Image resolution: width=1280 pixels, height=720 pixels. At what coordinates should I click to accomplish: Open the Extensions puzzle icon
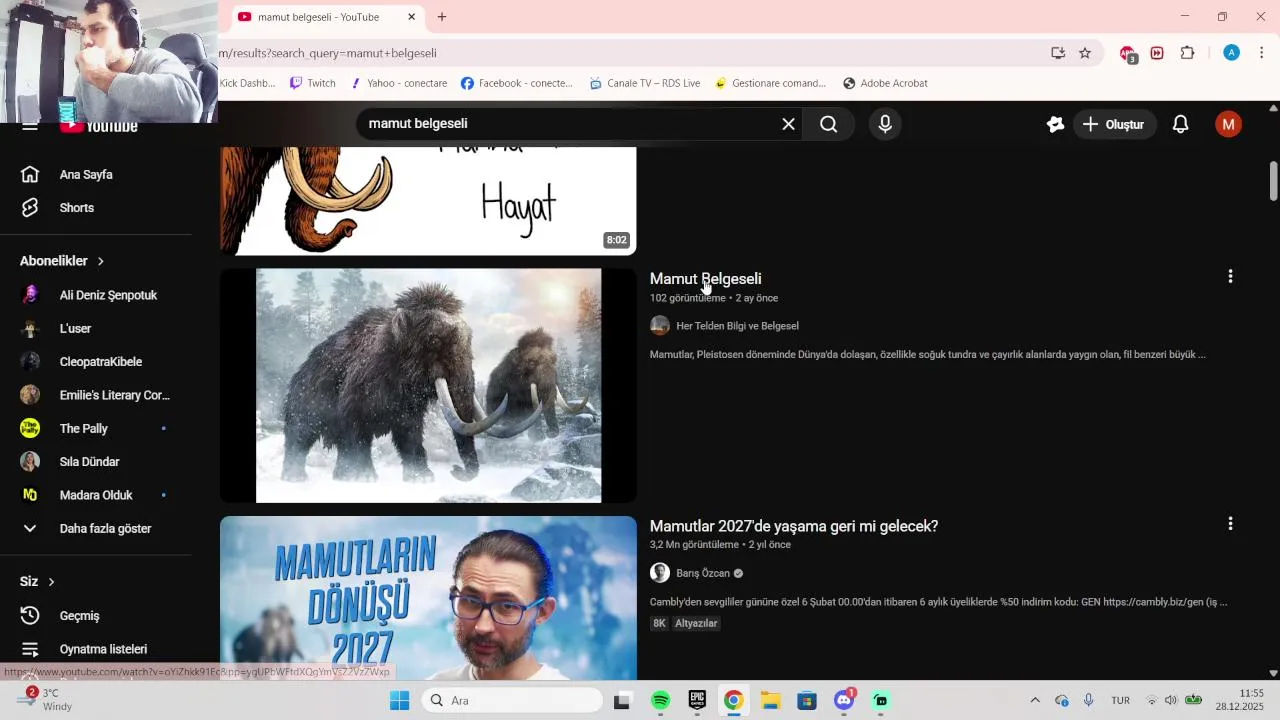(x=1188, y=53)
